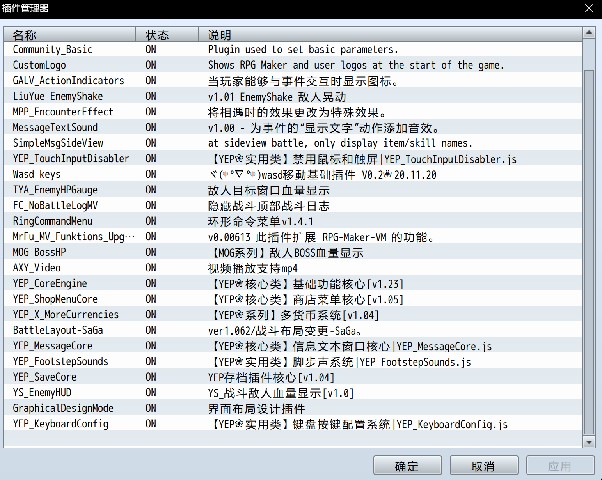Select the Community_Basic plugin row
Viewport: 602px width, 480px height.
pyautogui.click(x=293, y=50)
